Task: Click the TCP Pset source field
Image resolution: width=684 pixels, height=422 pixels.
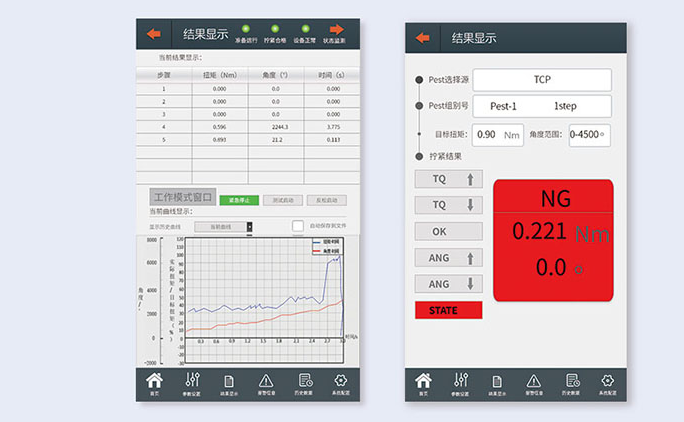Action: (x=542, y=79)
